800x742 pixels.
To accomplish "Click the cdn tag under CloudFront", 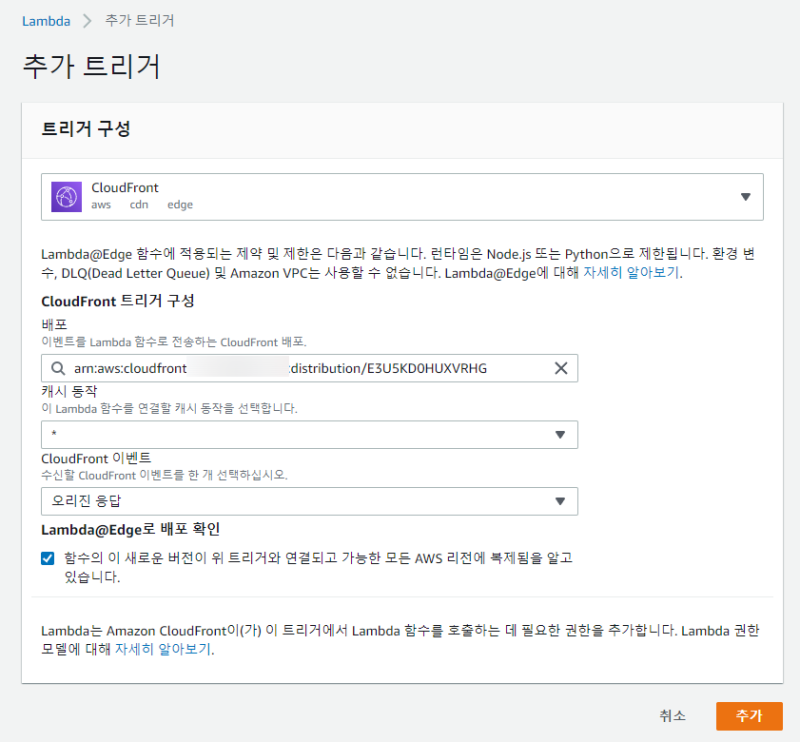I will point(139,205).
